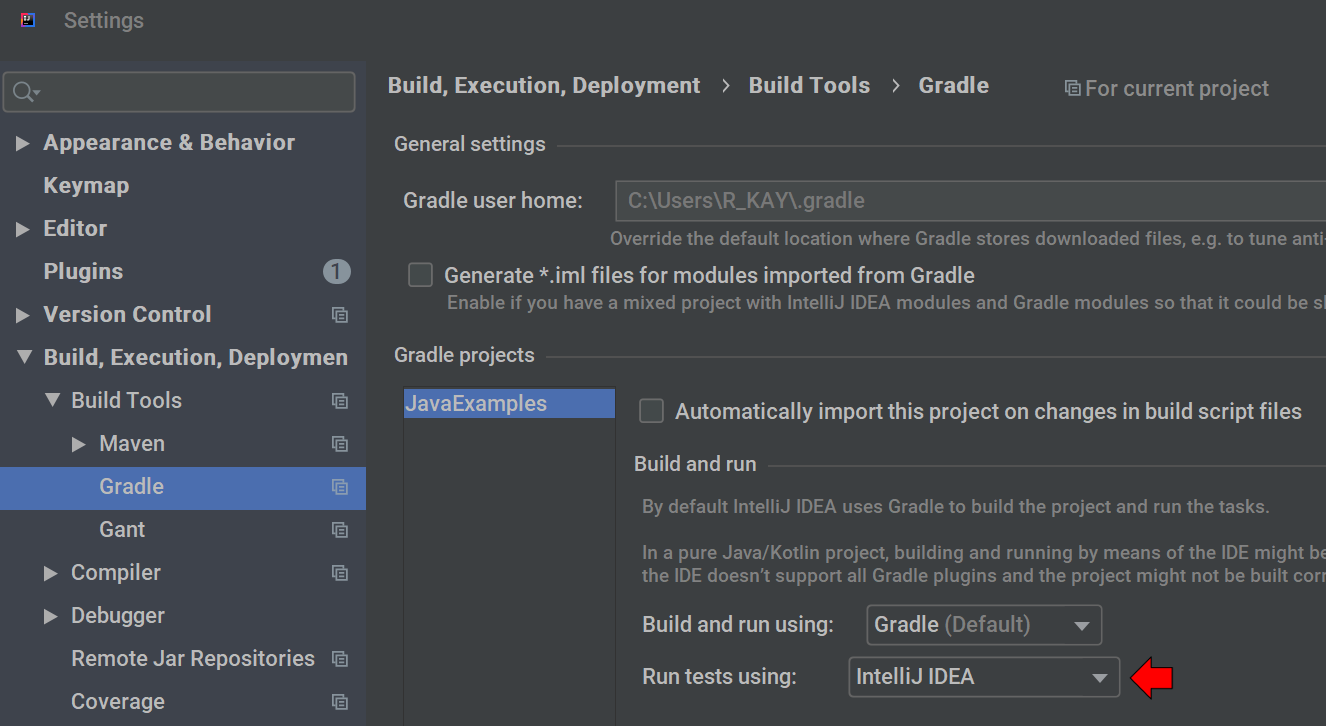Enable Generate *.iml files for modules checkbox
1326x726 pixels.
point(420,275)
